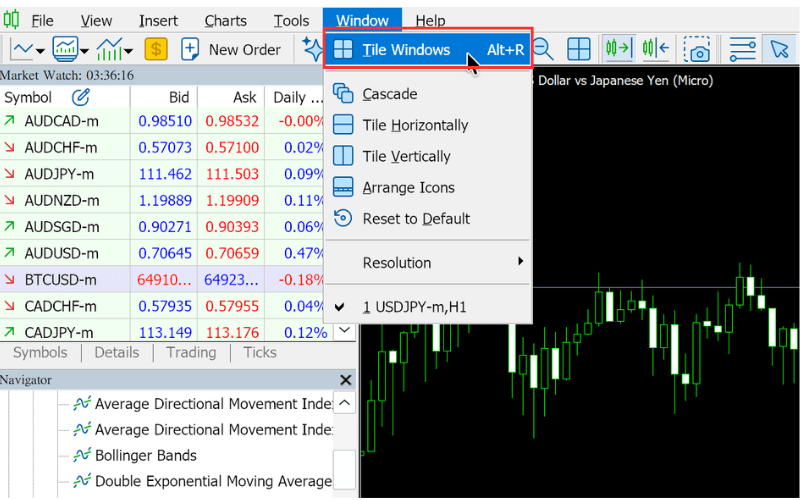Choose Tile Vertically option
Screen dimensions: 800x500
coord(428,156)
